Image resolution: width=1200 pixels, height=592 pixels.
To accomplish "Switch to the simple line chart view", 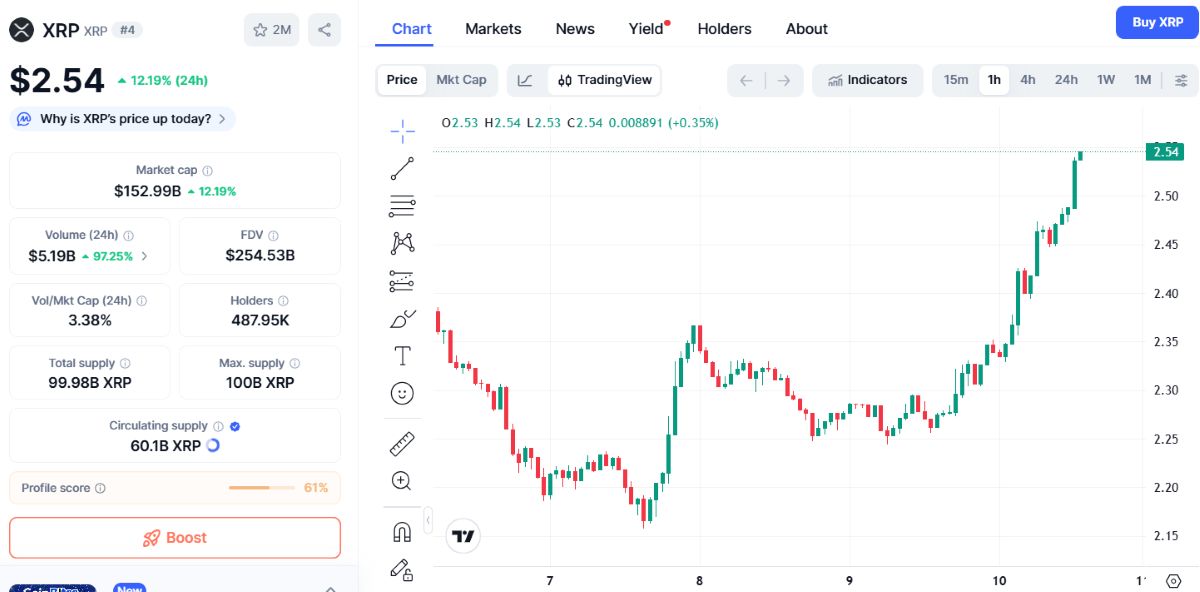I will (527, 80).
